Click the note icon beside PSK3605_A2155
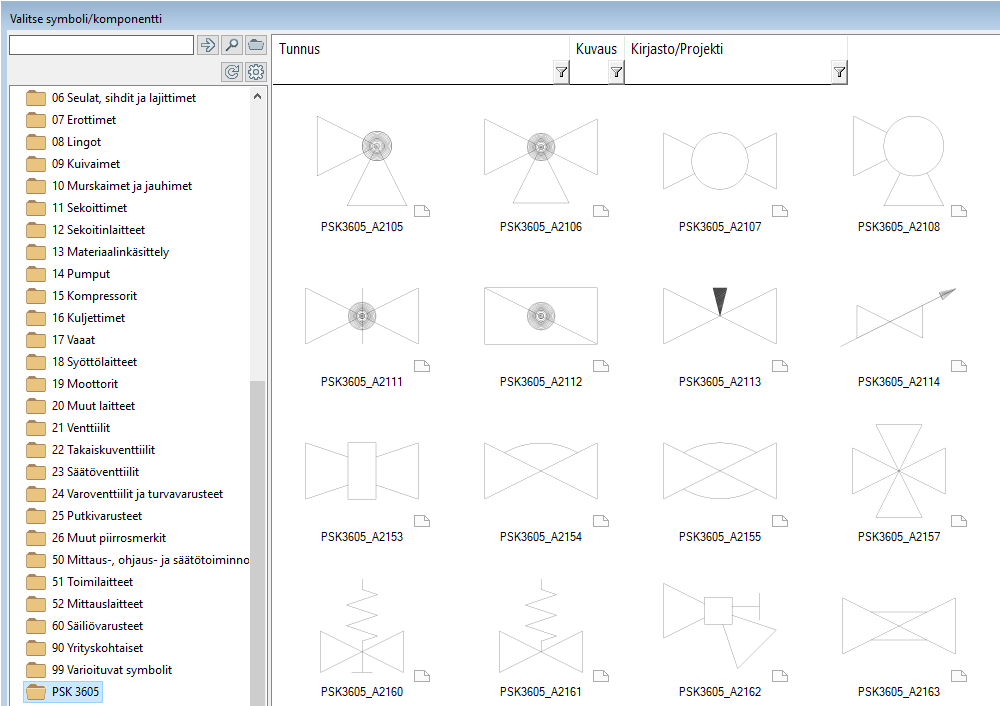This screenshot has width=1000, height=706. (779, 521)
